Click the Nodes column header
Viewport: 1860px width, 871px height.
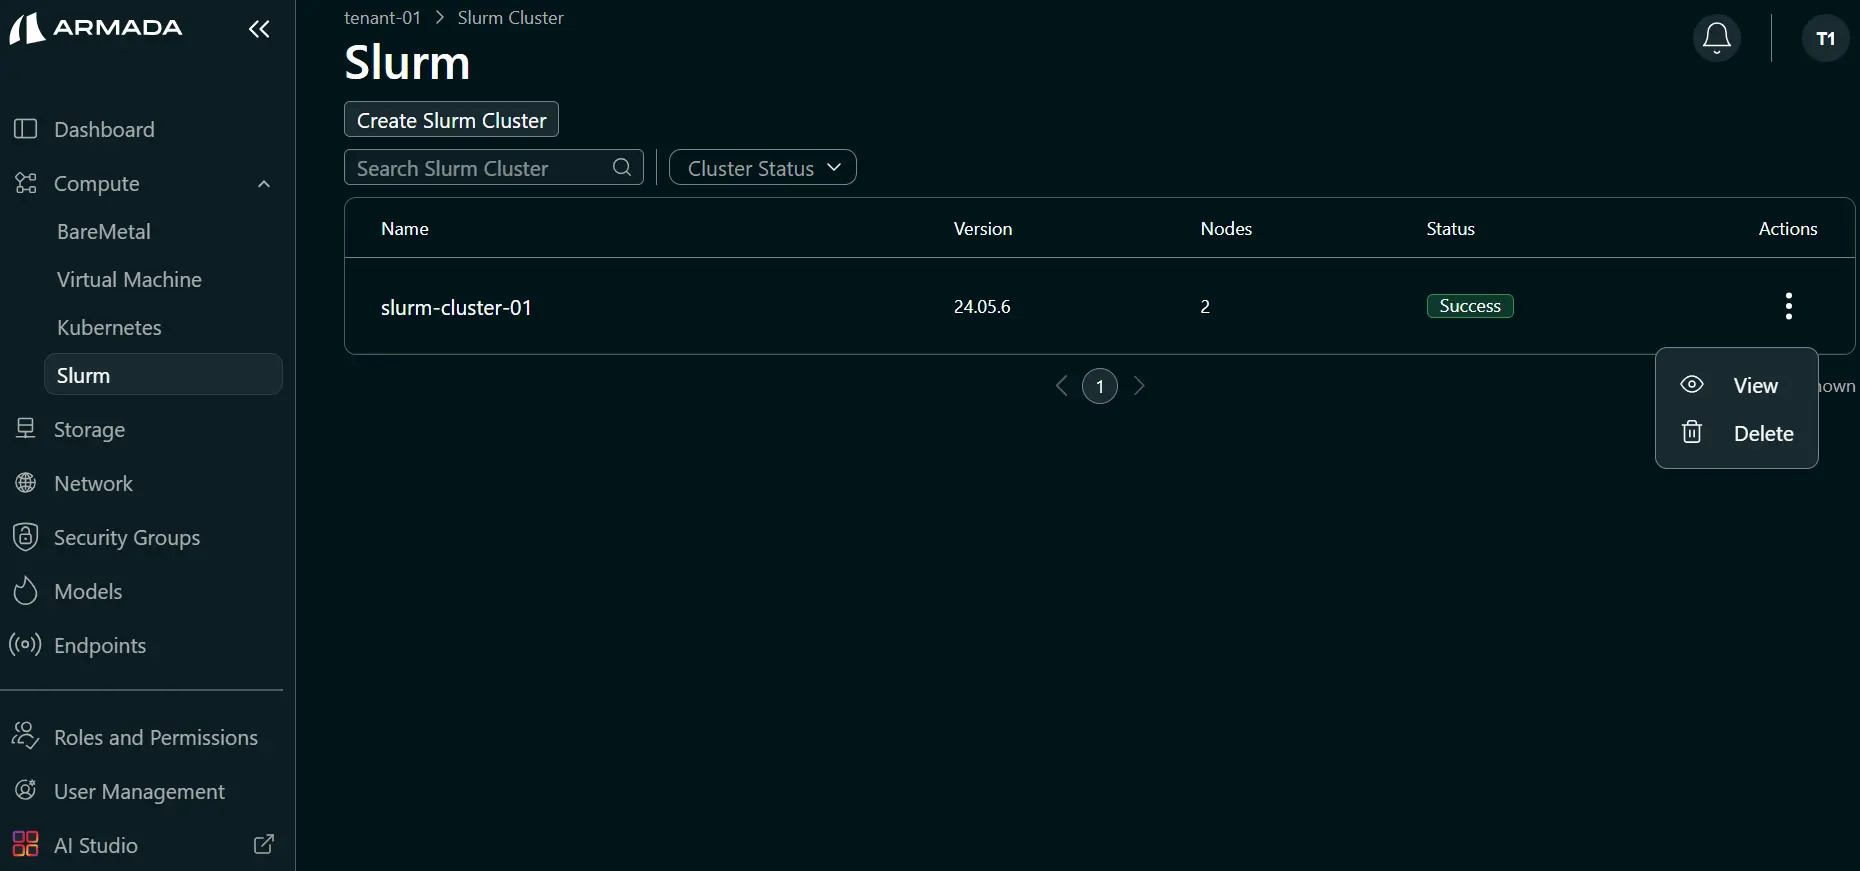click(x=1226, y=228)
